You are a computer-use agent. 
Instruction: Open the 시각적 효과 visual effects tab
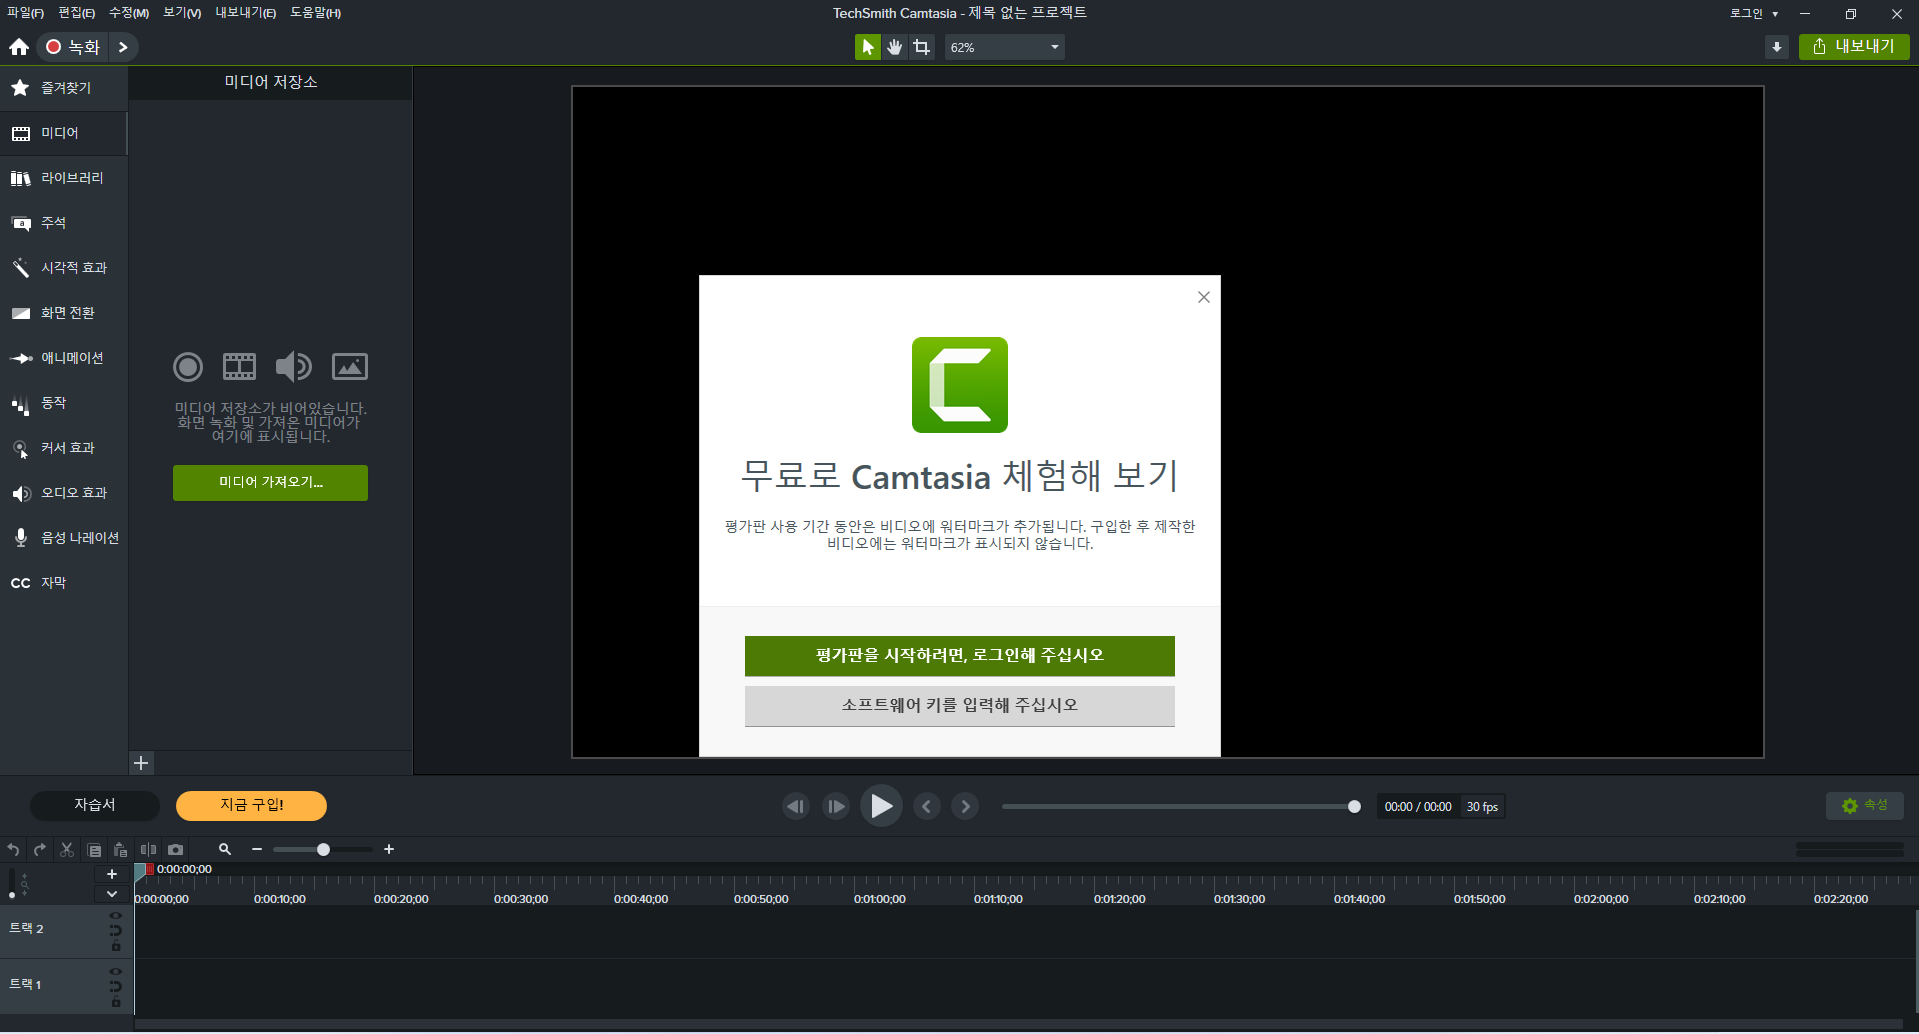pyautogui.click(x=64, y=268)
